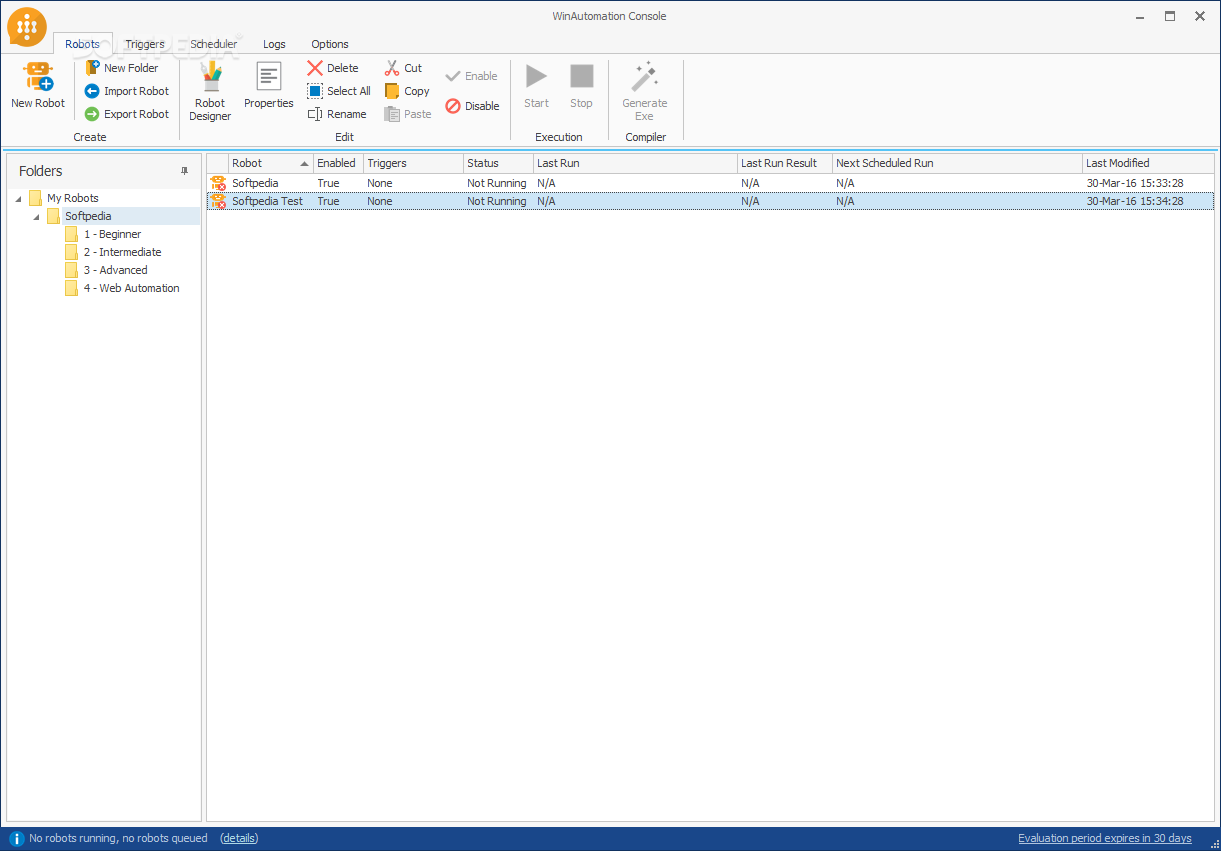The width and height of the screenshot is (1221, 851).
Task: Import Robot from file
Action: coord(127,91)
